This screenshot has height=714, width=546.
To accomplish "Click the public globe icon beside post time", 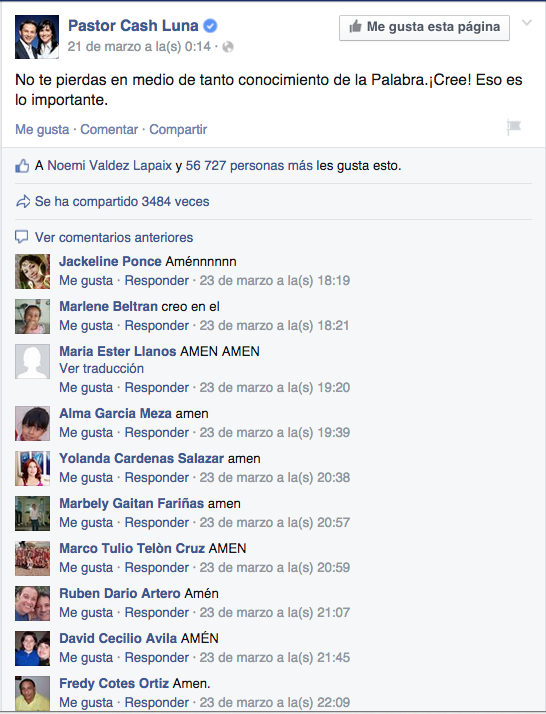I will click(228, 47).
